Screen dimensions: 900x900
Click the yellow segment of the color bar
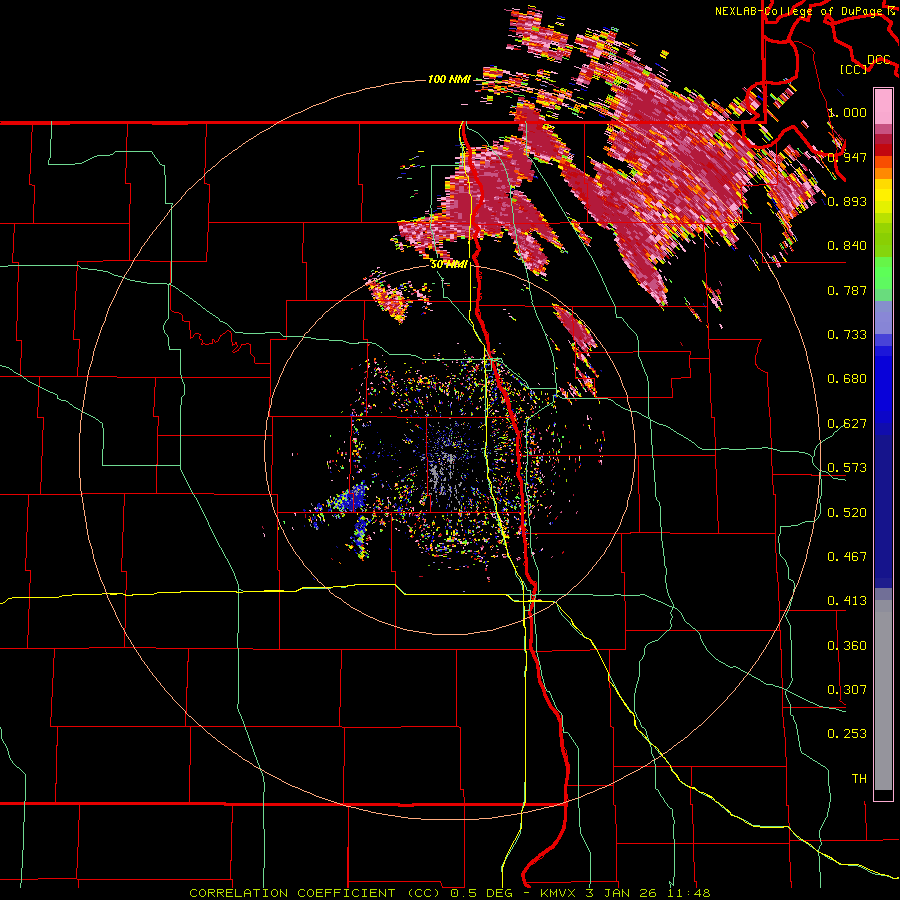point(883,197)
